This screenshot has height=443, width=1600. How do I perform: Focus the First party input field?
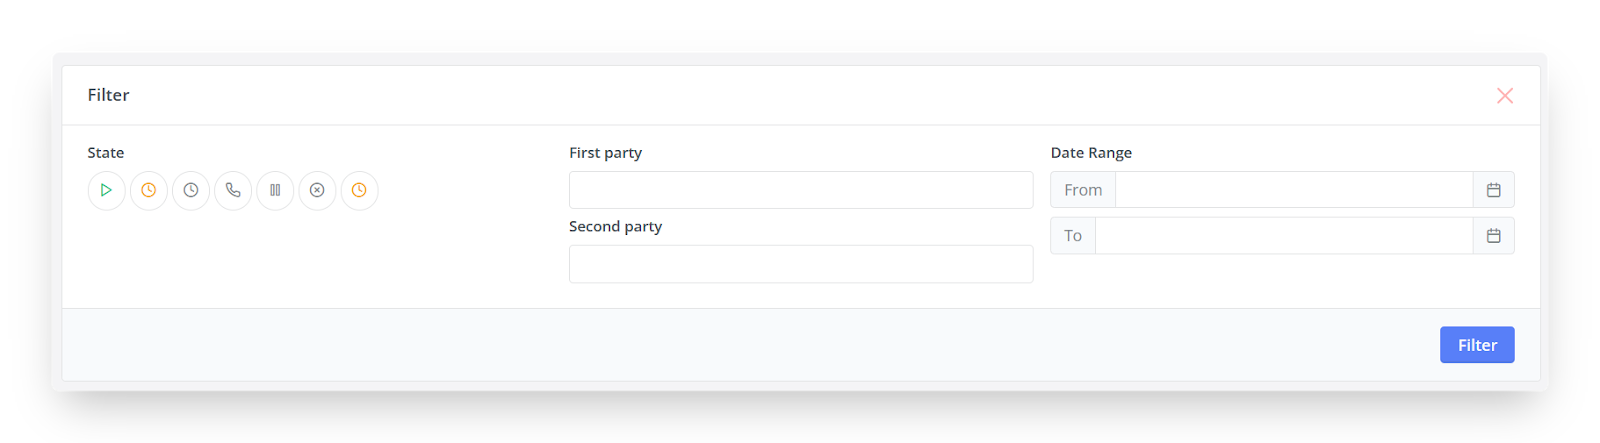[x=801, y=190]
